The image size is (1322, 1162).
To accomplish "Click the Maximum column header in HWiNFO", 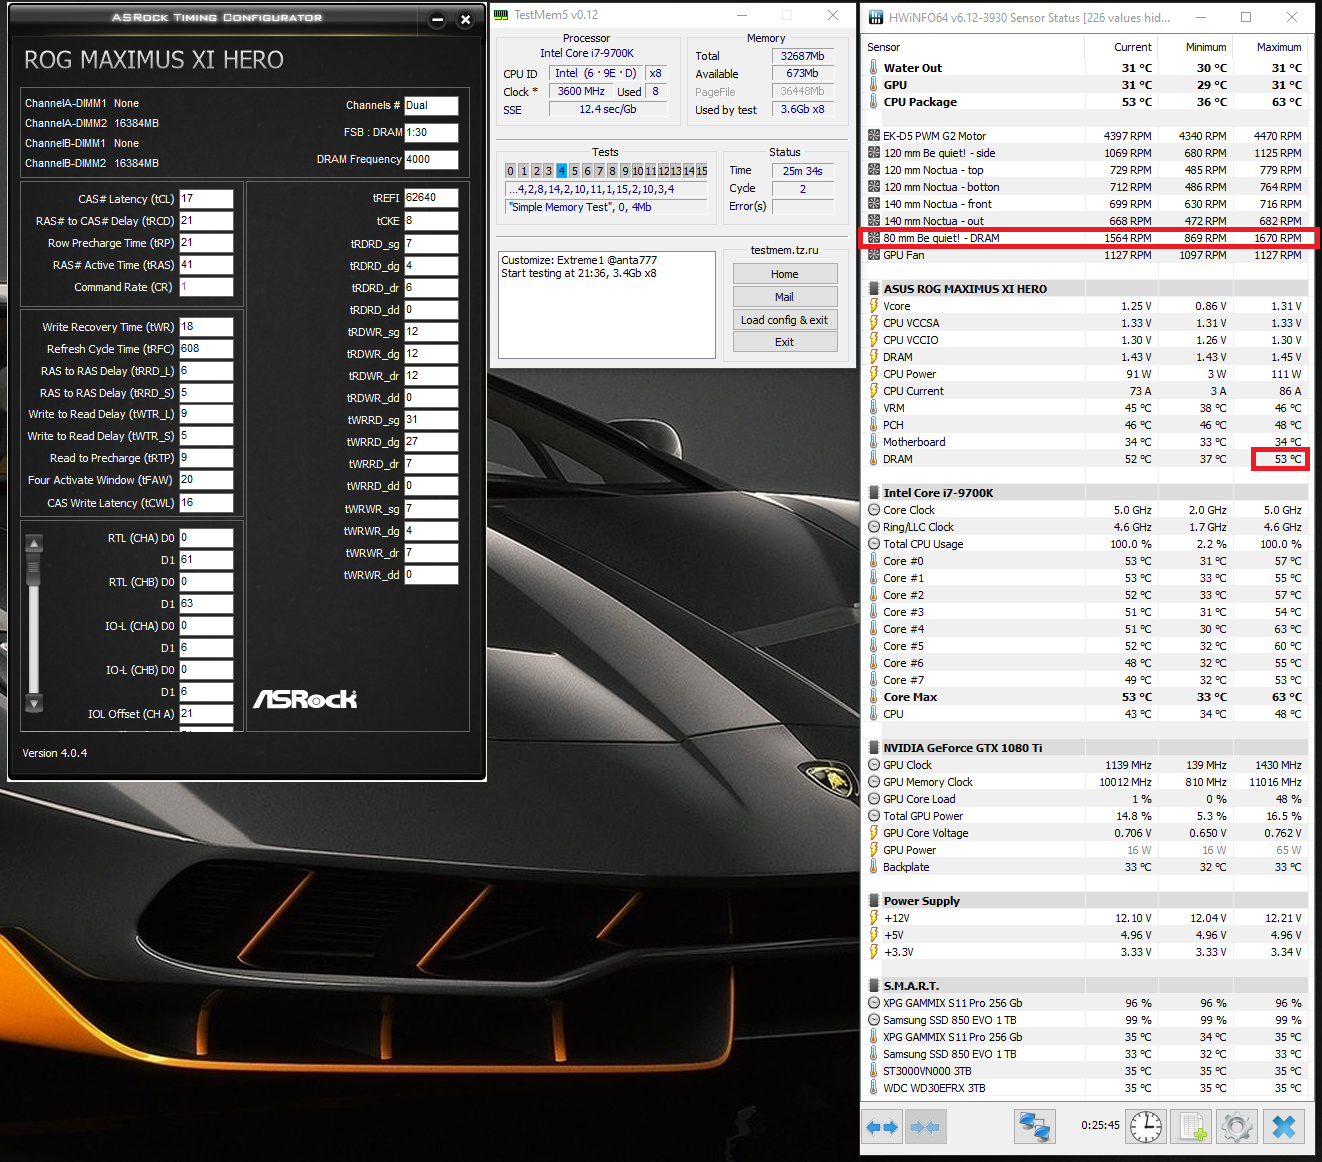I will coord(1279,47).
